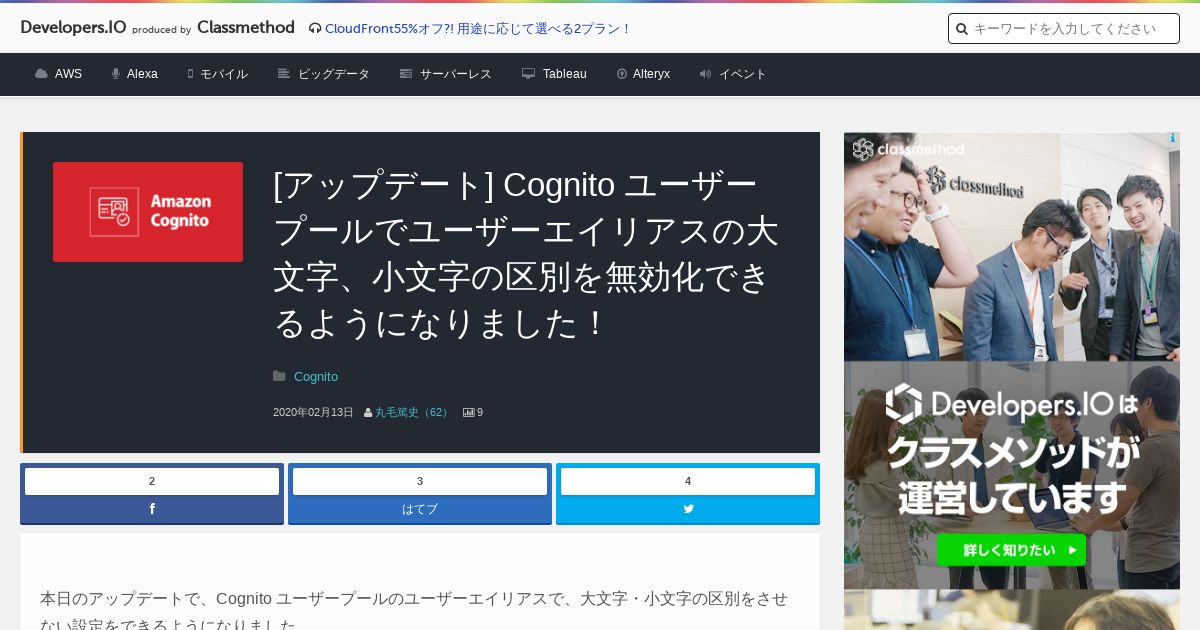Select the article intro paragraph starting 本日のアップデートで
1200x630 pixels.
pyautogui.click(x=414, y=611)
